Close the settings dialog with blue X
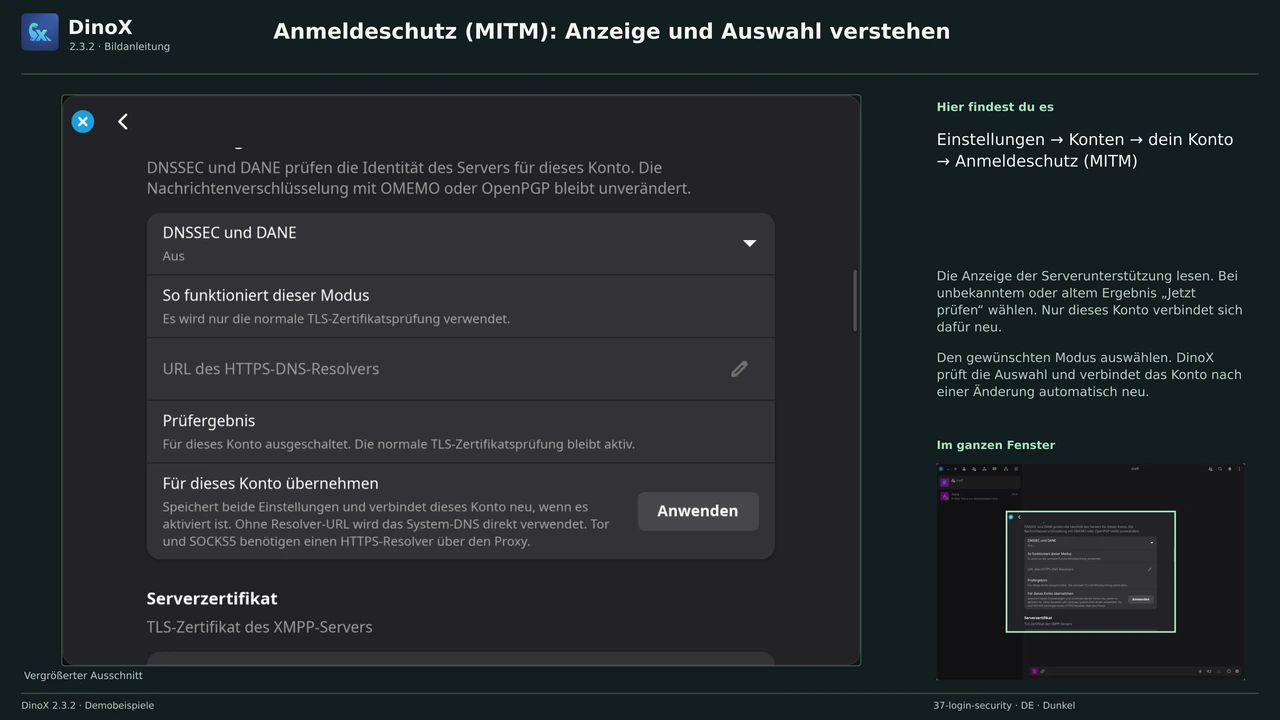 click(83, 122)
